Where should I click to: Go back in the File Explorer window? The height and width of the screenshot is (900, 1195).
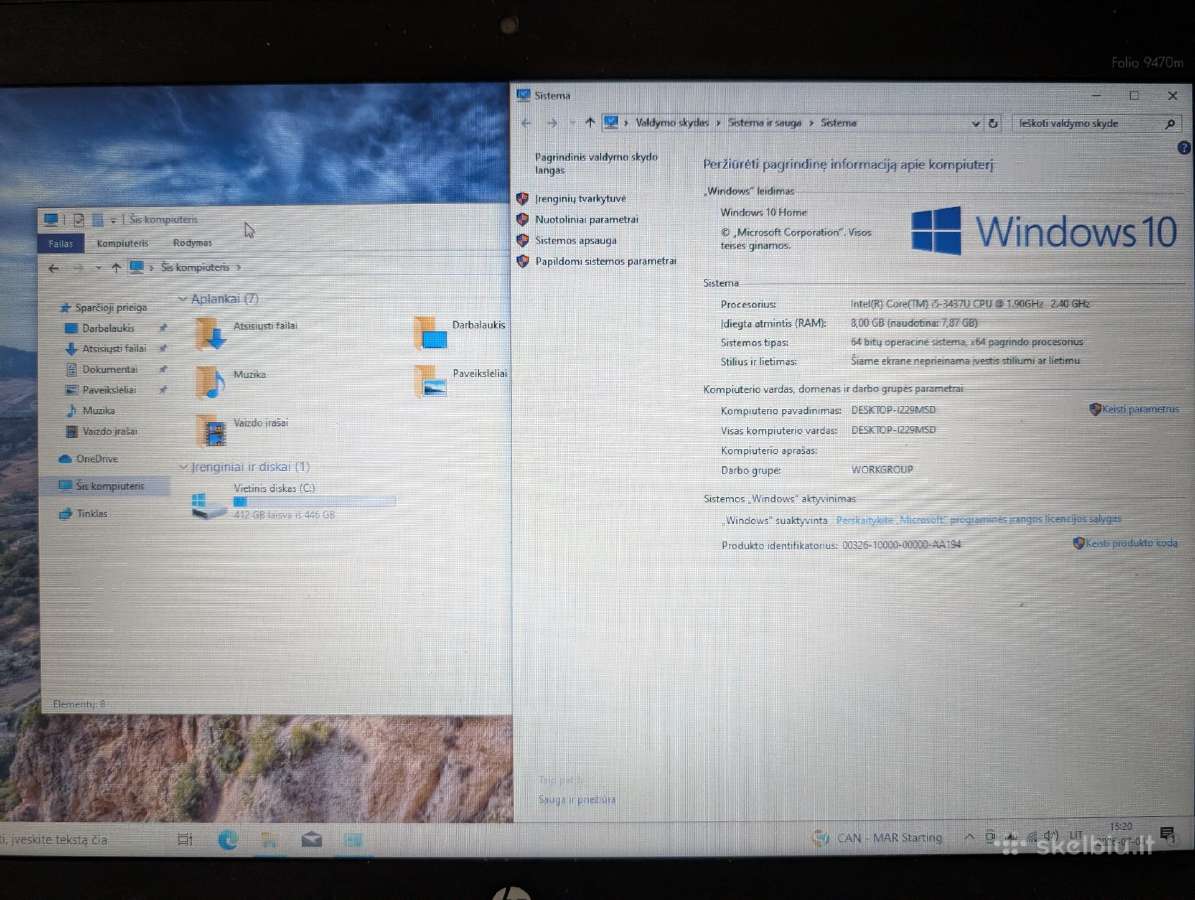pyautogui.click(x=53, y=268)
